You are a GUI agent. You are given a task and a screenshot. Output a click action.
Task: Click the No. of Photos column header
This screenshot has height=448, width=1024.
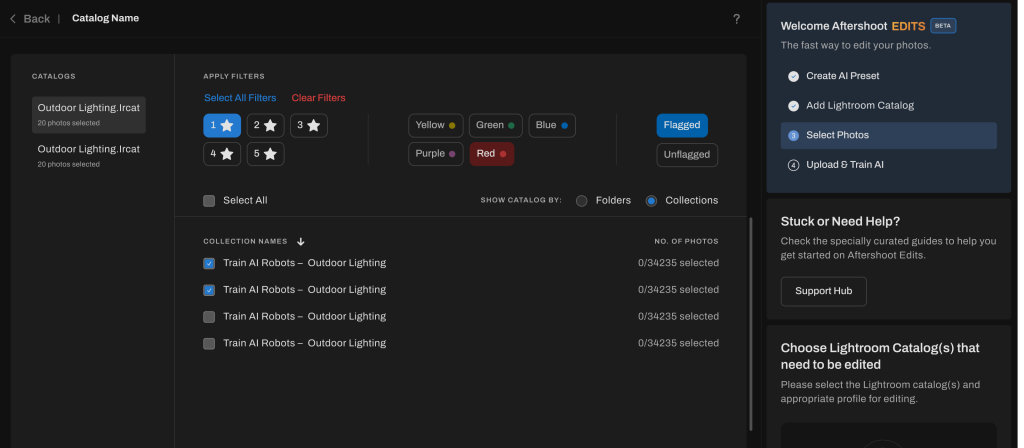click(x=686, y=242)
